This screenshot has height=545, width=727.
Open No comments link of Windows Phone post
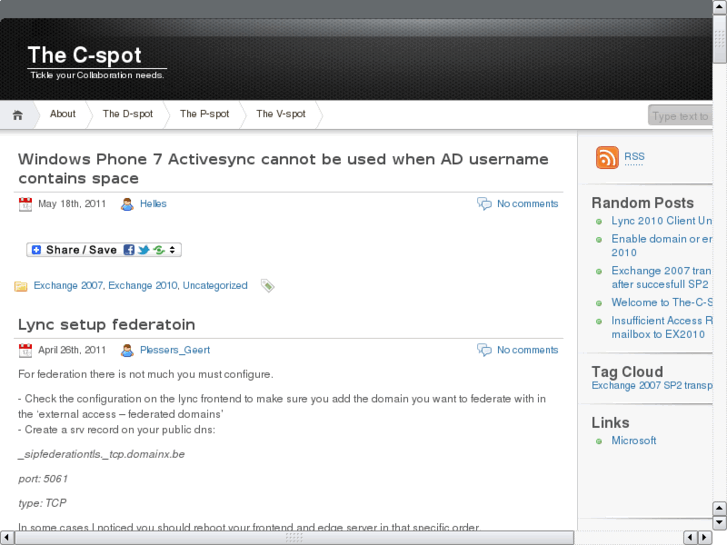pyautogui.click(x=528, y=204)
